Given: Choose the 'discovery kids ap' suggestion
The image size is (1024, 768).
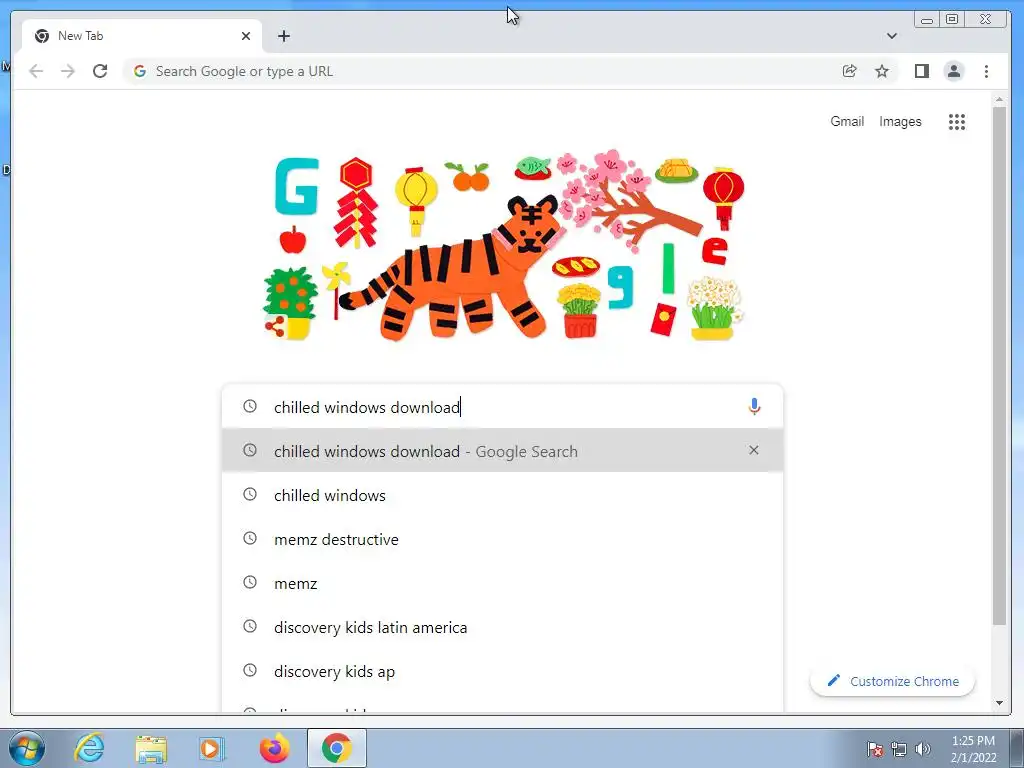Looking at the screenshot, I should (x=502, y=671).
